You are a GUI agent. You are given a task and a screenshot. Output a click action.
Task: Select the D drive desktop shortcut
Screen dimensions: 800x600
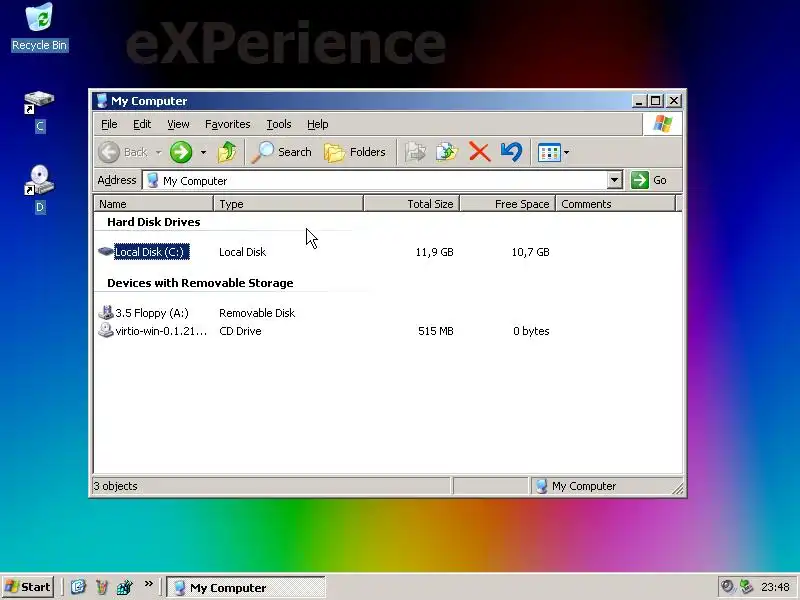click(x=39, y=190)
